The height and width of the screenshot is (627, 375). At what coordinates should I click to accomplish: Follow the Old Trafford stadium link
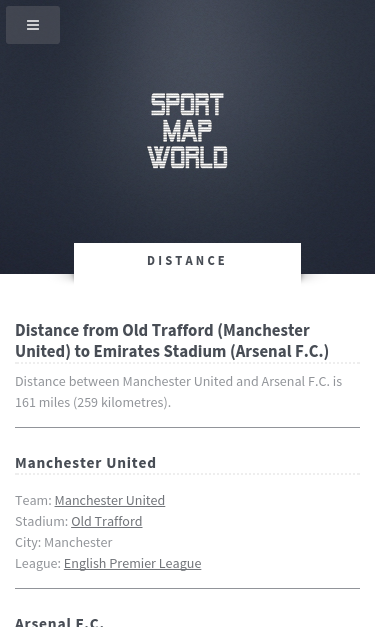tap(107, 521)
